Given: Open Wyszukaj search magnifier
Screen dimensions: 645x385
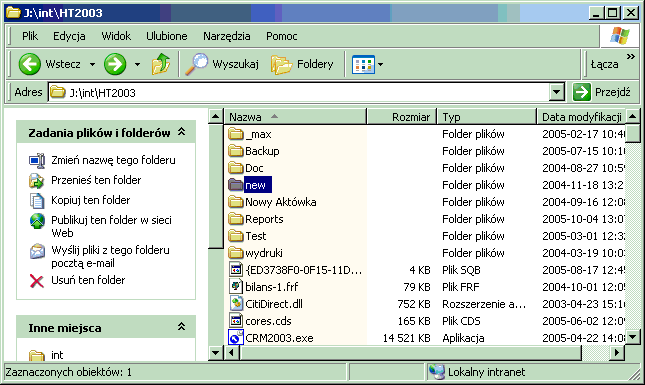Looking at the screenshot, I should click(196, 64).
